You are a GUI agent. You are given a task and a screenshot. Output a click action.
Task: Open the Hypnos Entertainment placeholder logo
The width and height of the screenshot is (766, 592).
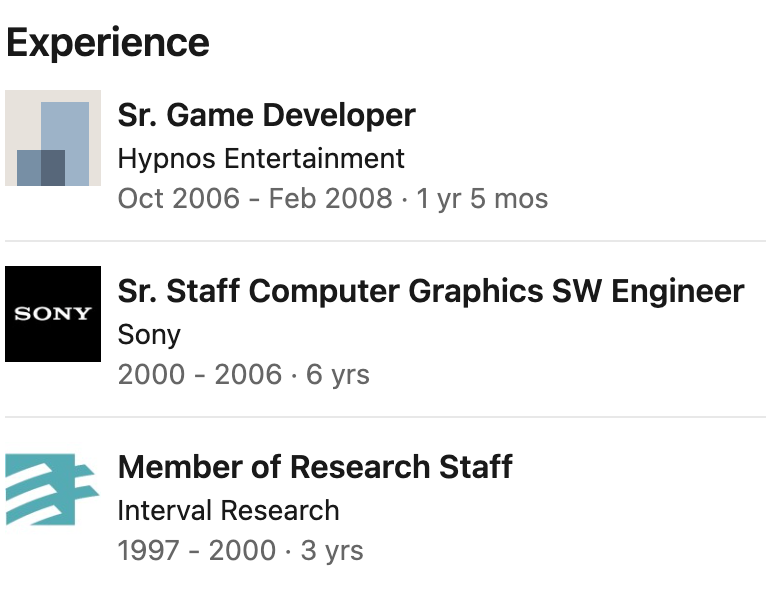click(x=53, y=138)
